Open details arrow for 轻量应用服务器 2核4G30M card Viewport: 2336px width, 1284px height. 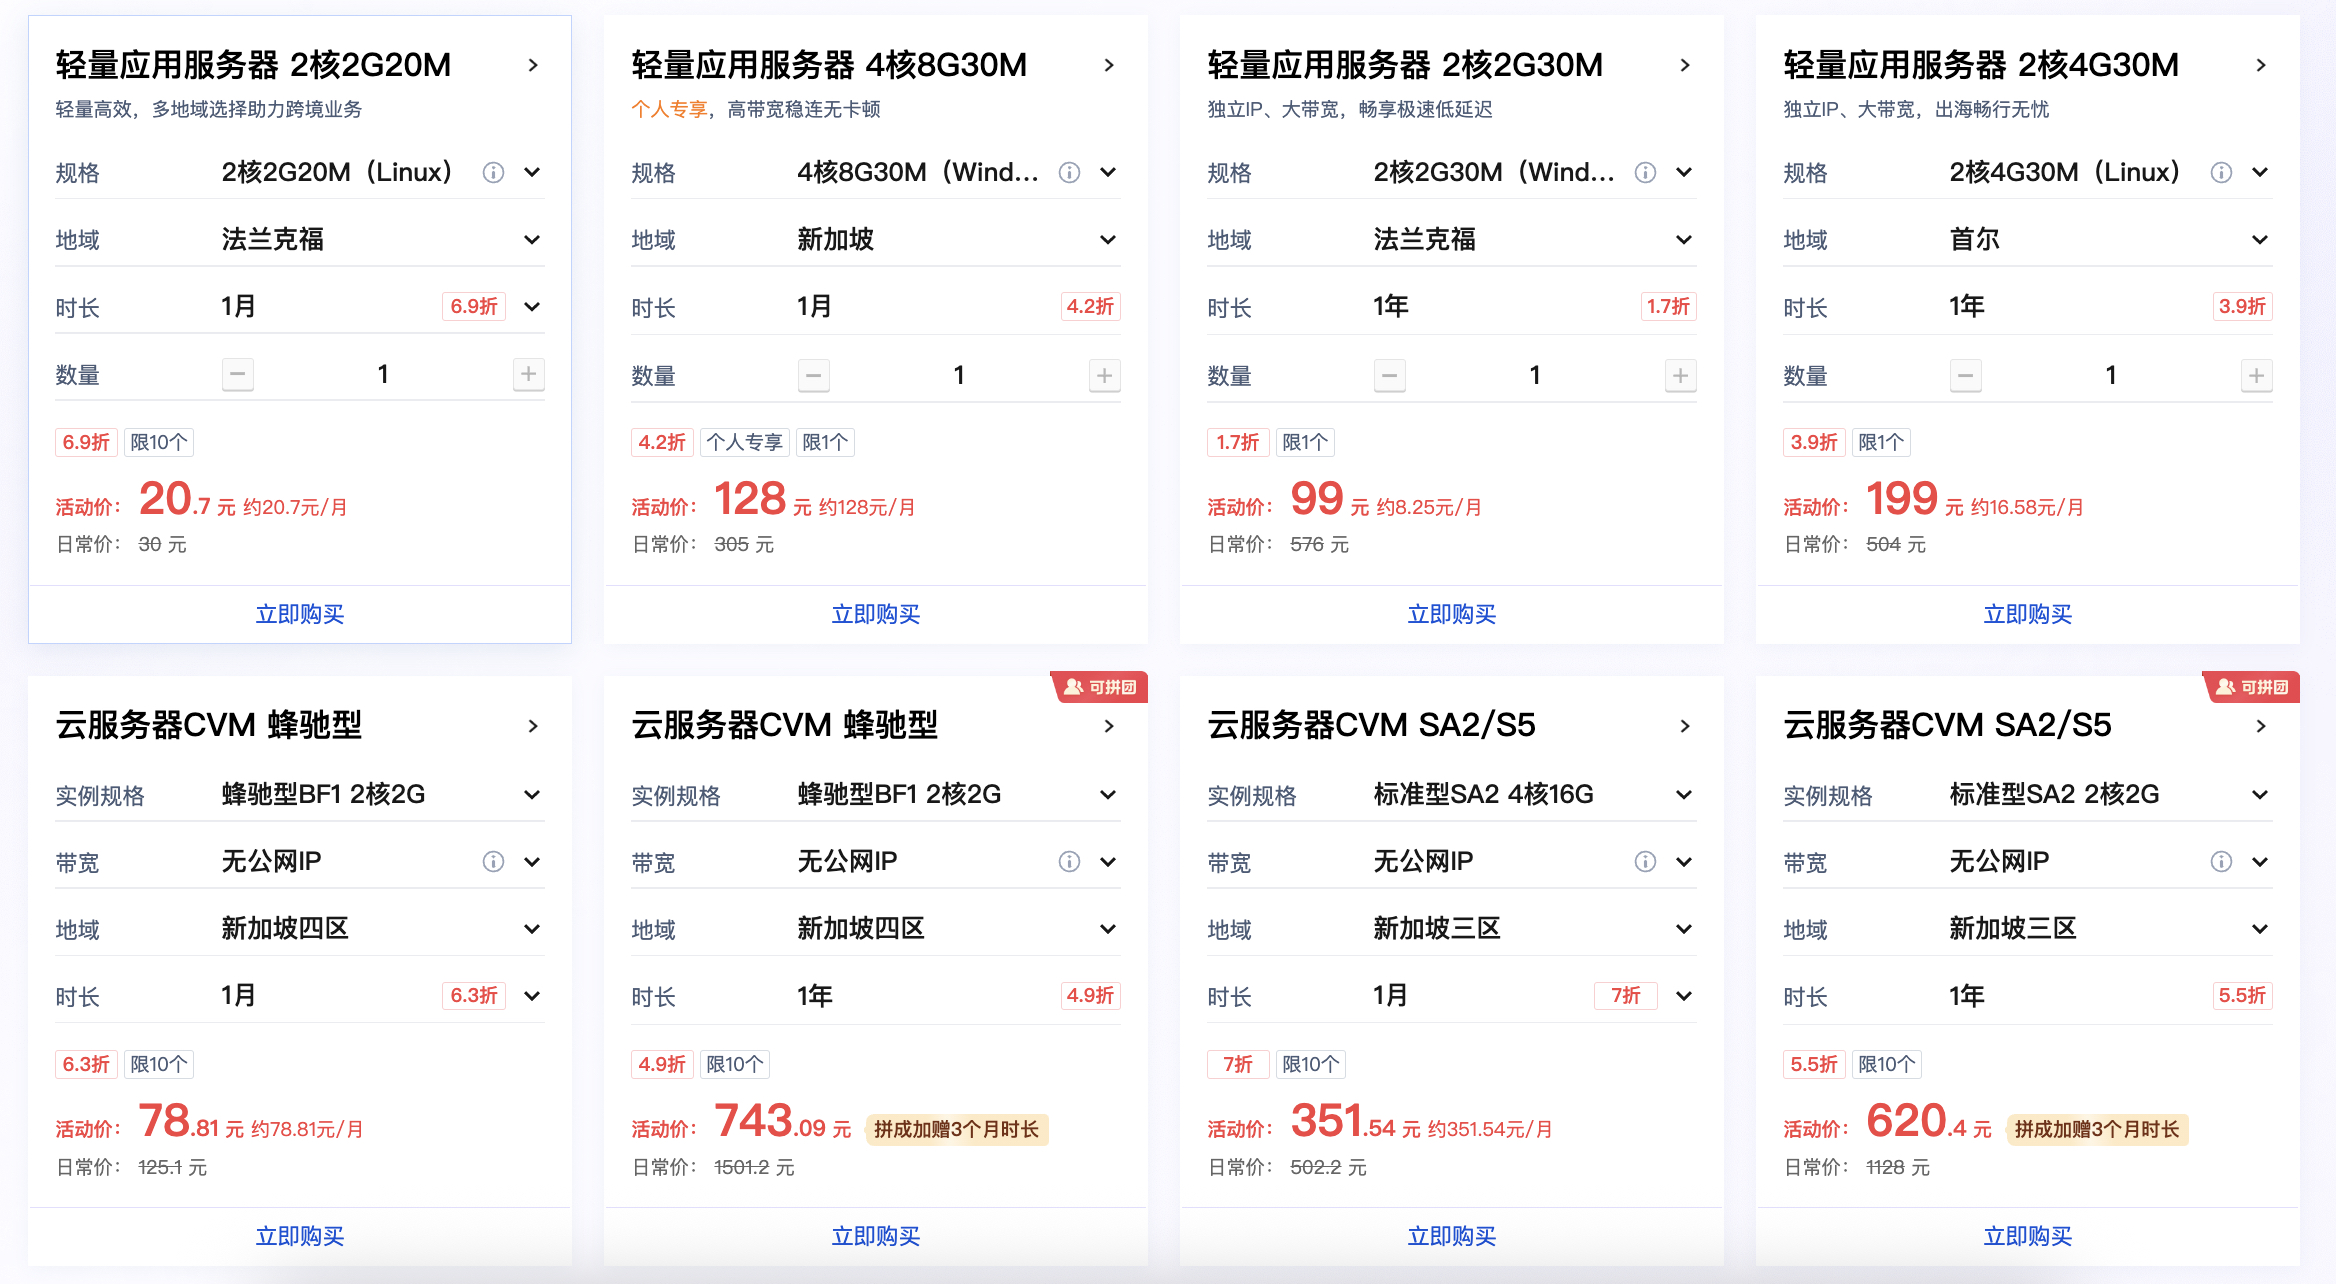coord(2261,65)
